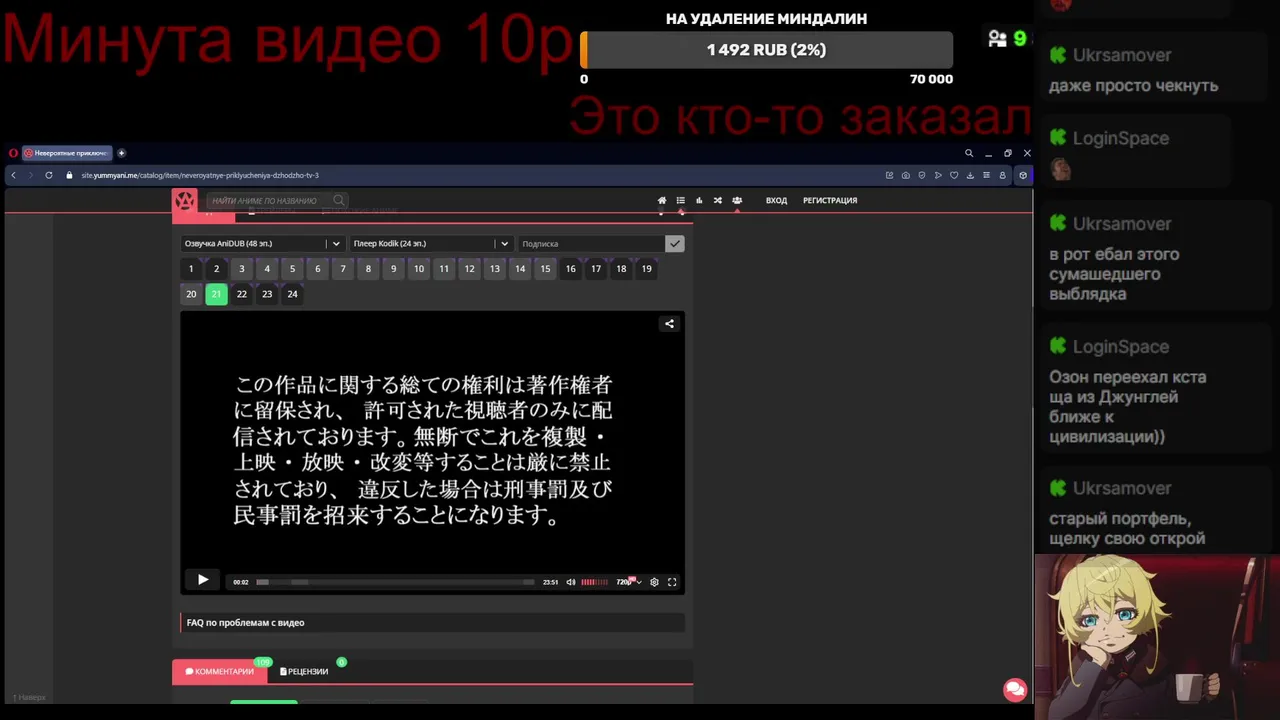Click the 23:51 duration label
This screenshot has width=1280, height=720.
550,582
